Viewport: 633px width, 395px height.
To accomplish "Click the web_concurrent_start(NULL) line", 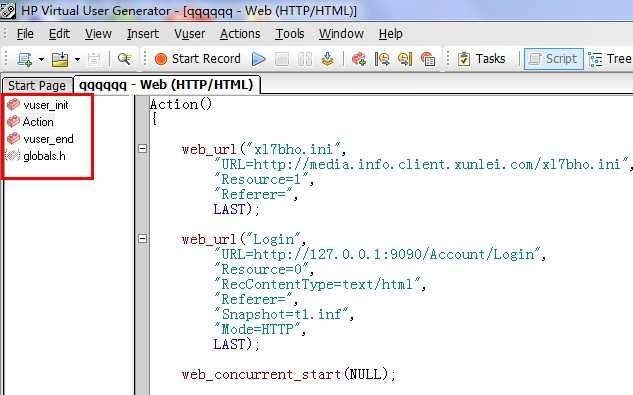I will (x=289, y=374).
